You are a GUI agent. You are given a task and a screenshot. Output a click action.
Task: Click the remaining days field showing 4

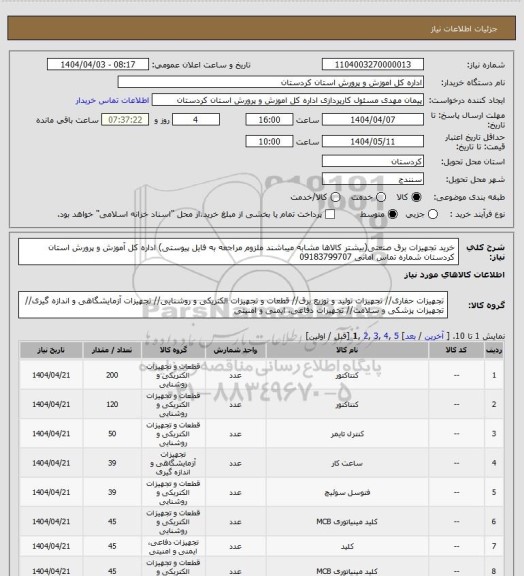pos(196,120)
